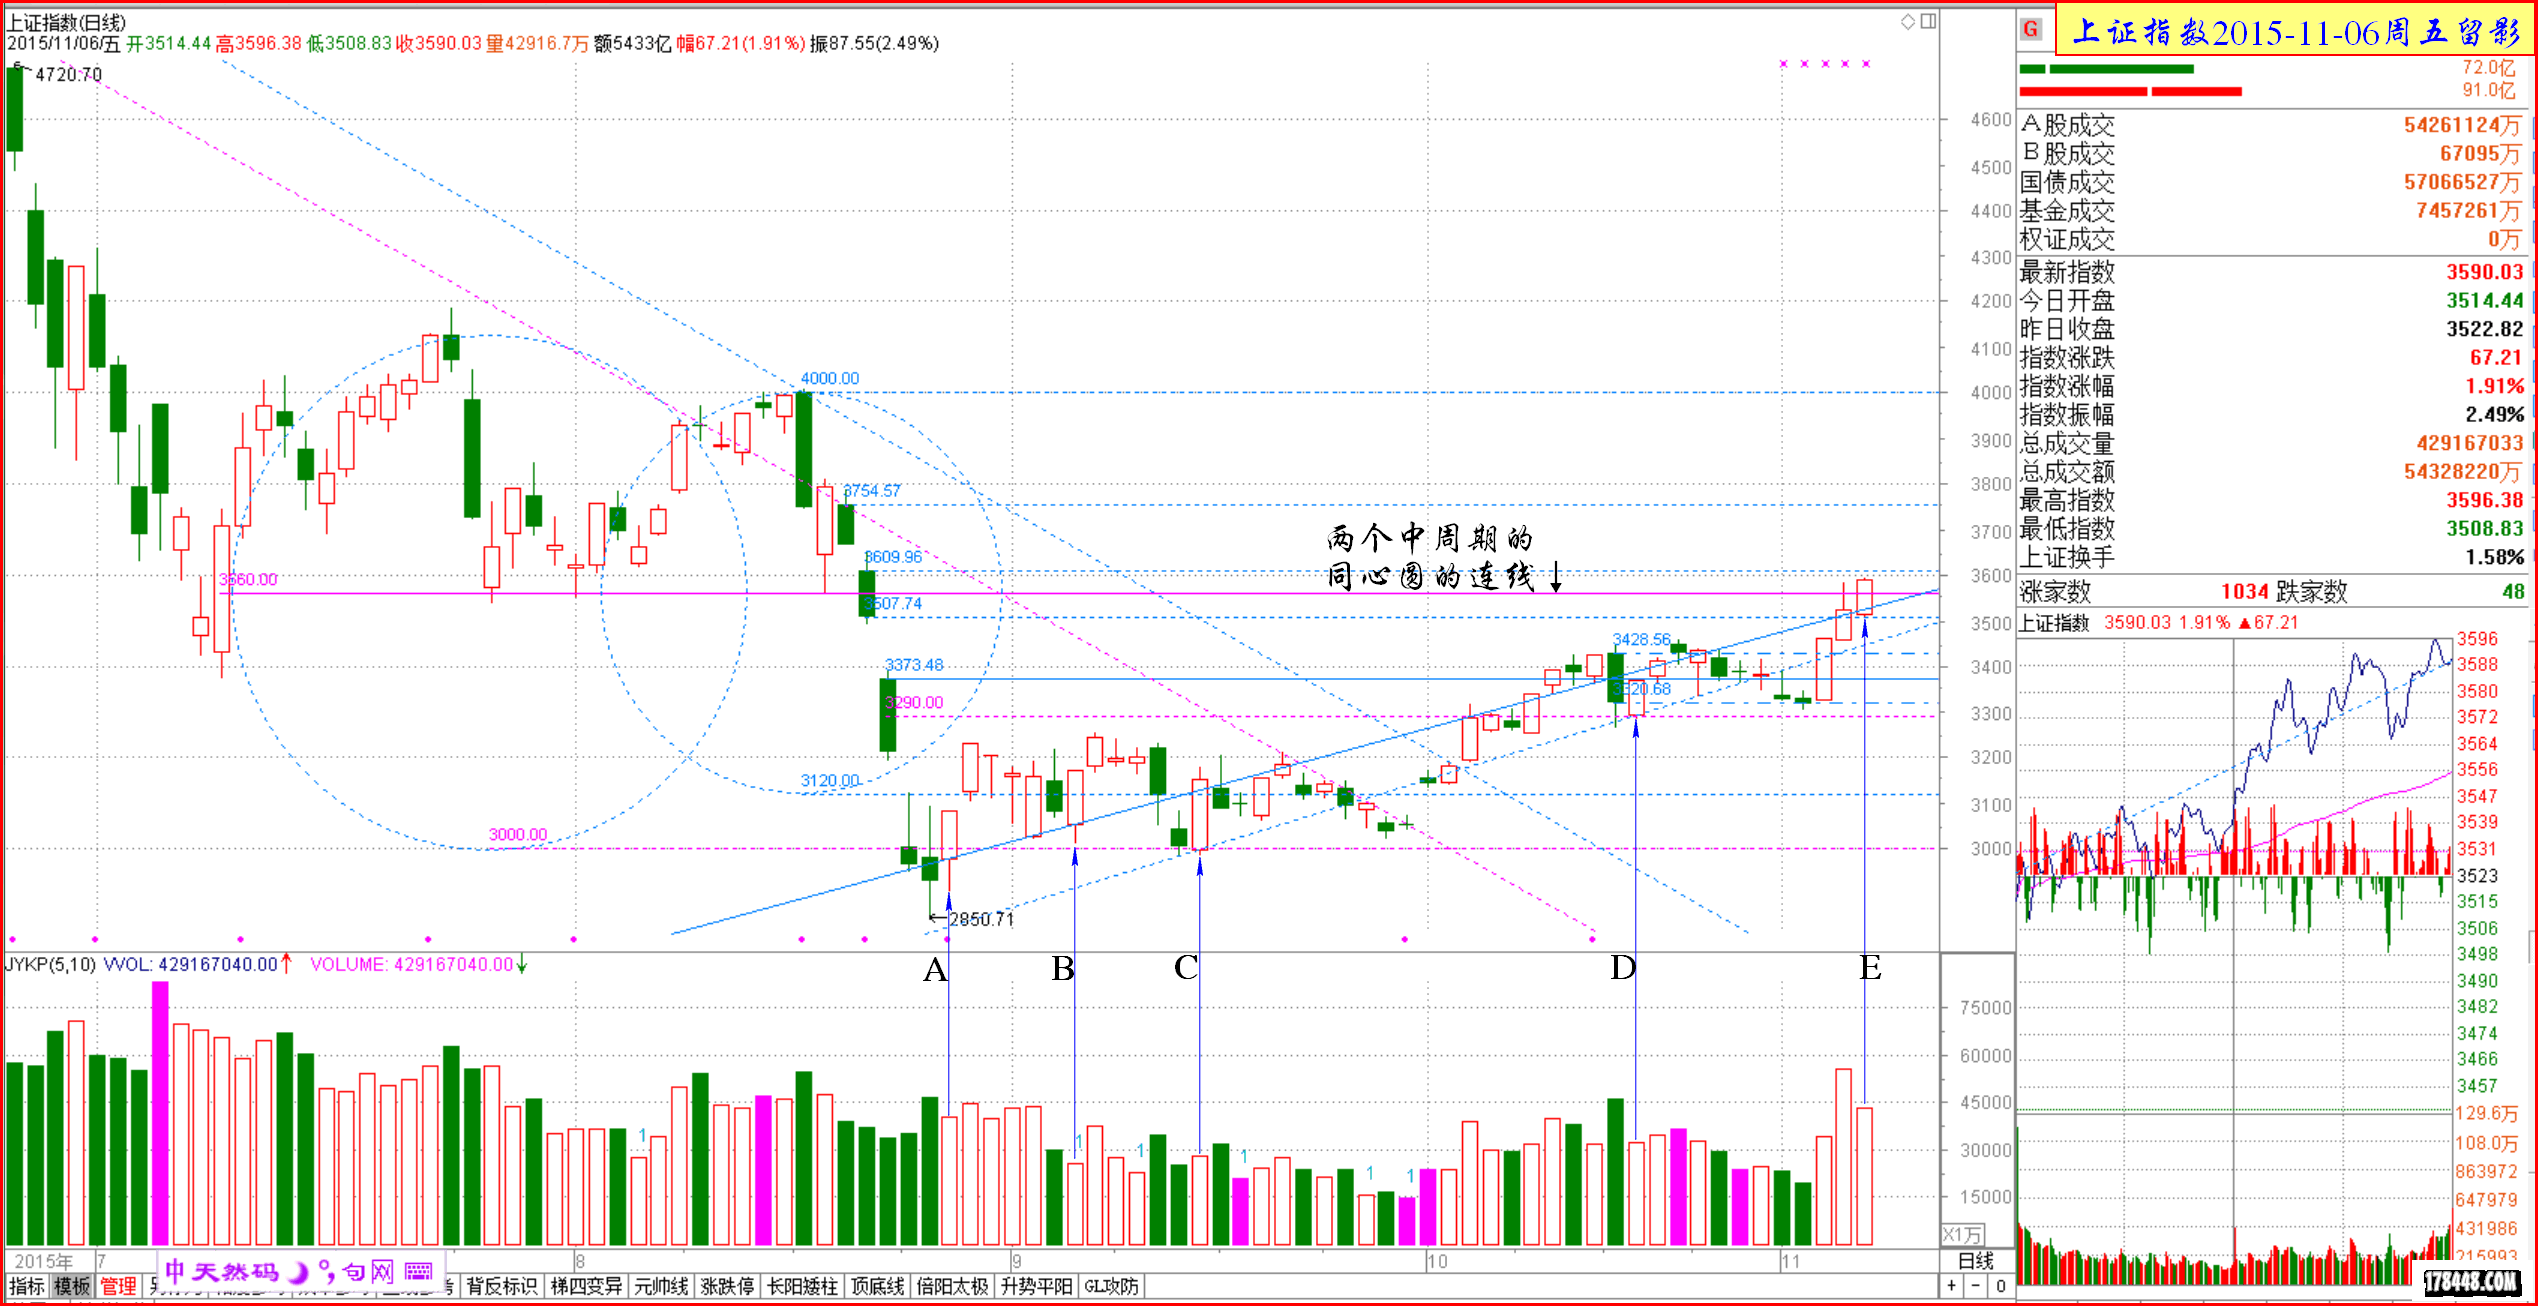This screenshot has width=2538, height=1306.
Task: Click the 基金成交 row in quote panel
Action: (x=2271, y=211)
